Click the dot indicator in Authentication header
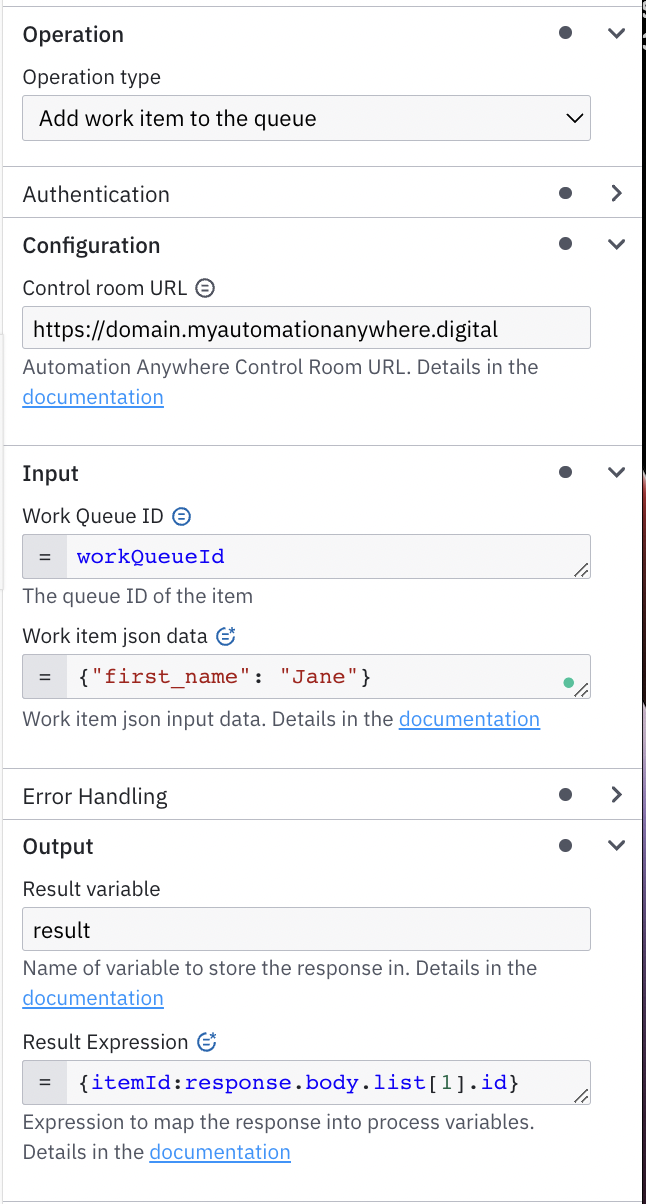Image resolution: width=646 pixels, height=1204 pixels. tap(565, 193)
